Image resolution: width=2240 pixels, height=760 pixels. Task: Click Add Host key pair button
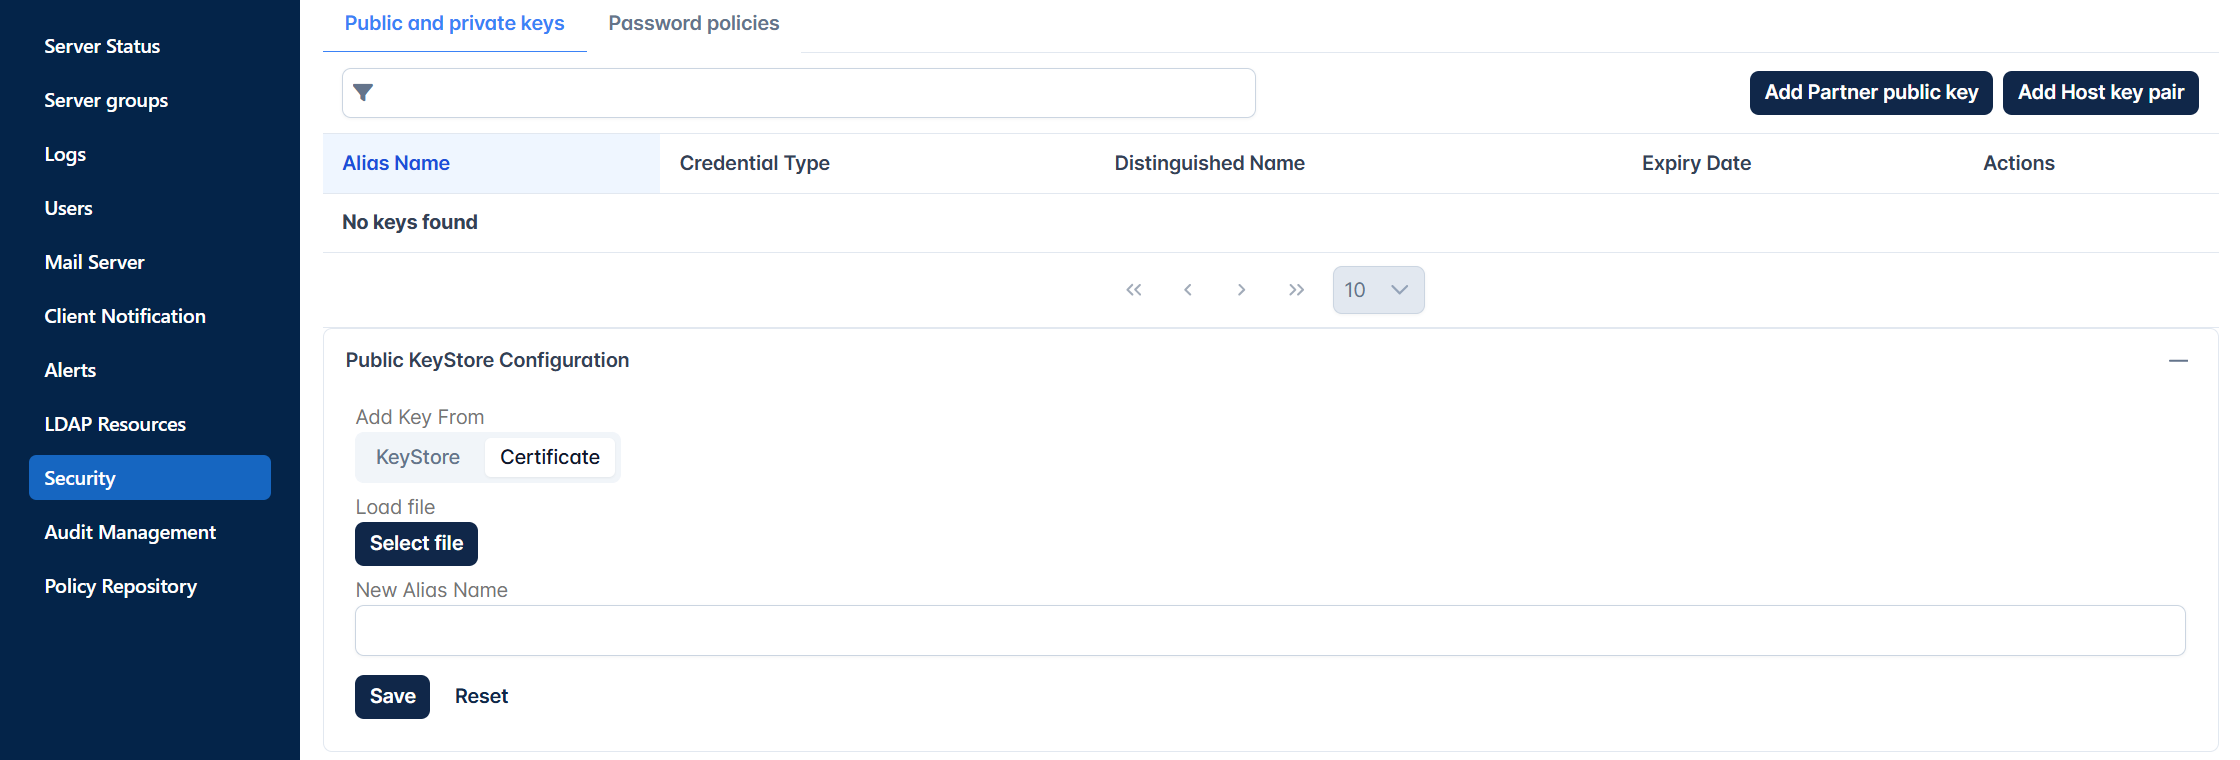tap(2101, 93)
